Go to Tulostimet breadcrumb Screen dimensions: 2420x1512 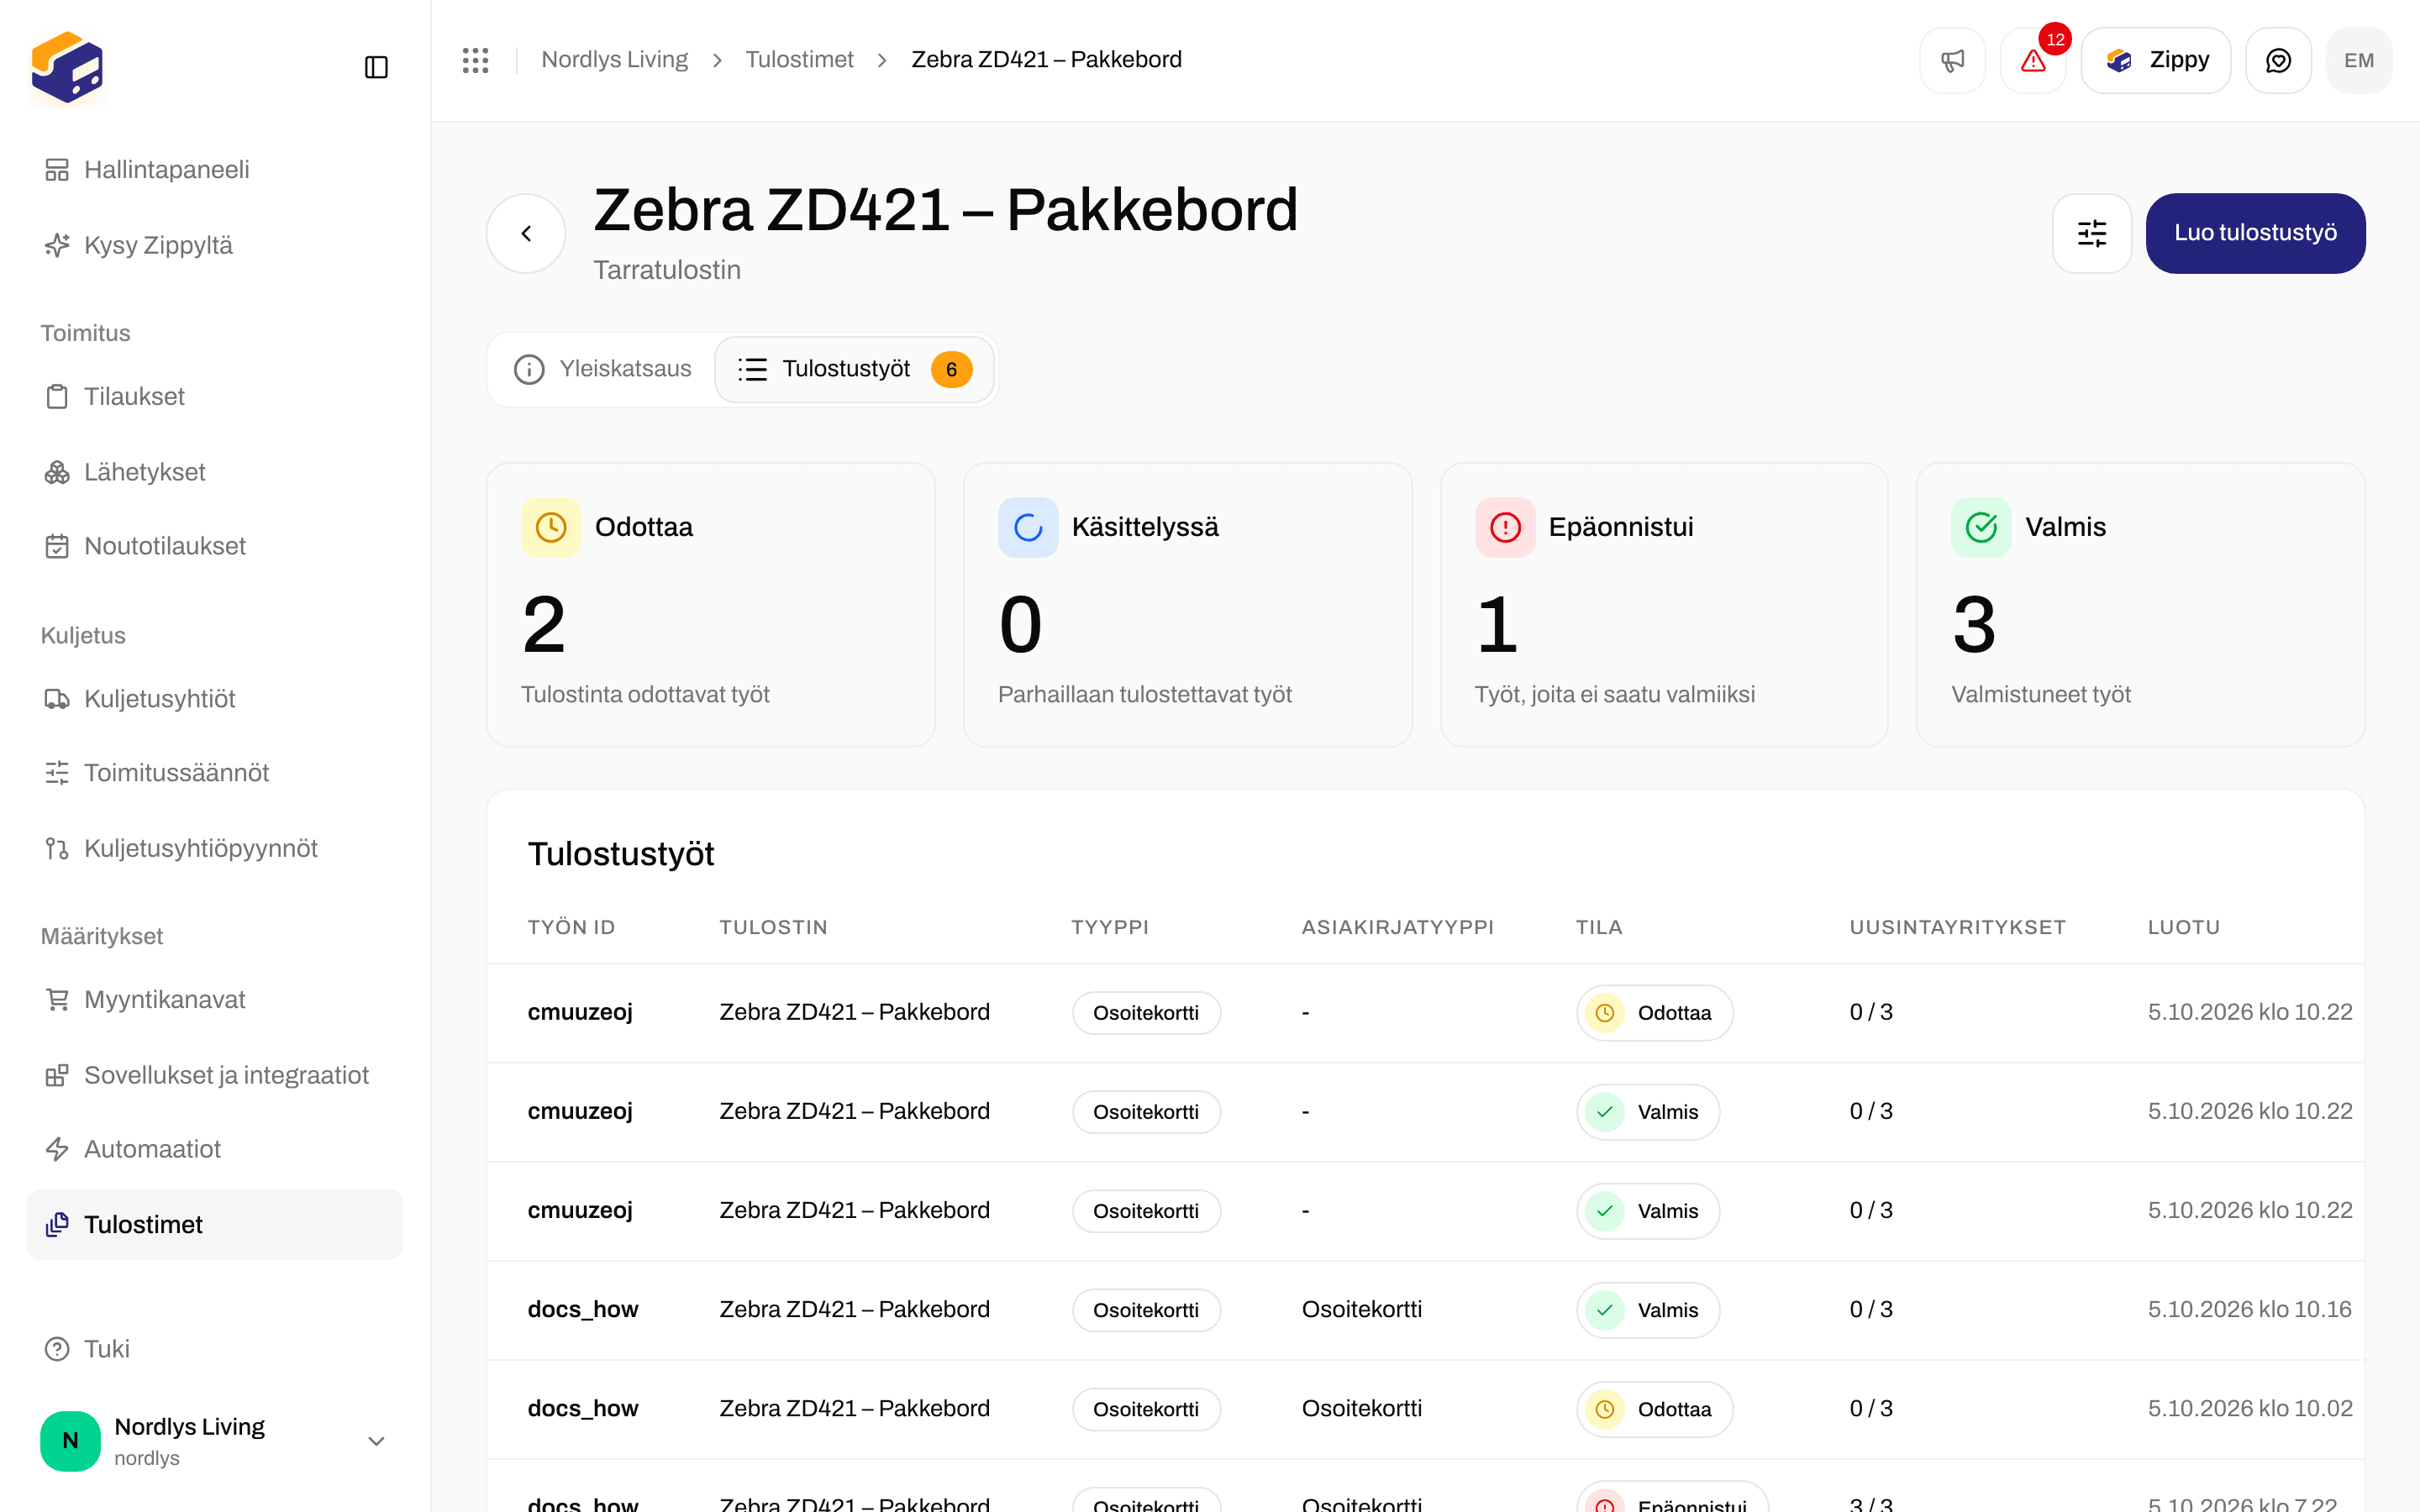pos(799,60)
